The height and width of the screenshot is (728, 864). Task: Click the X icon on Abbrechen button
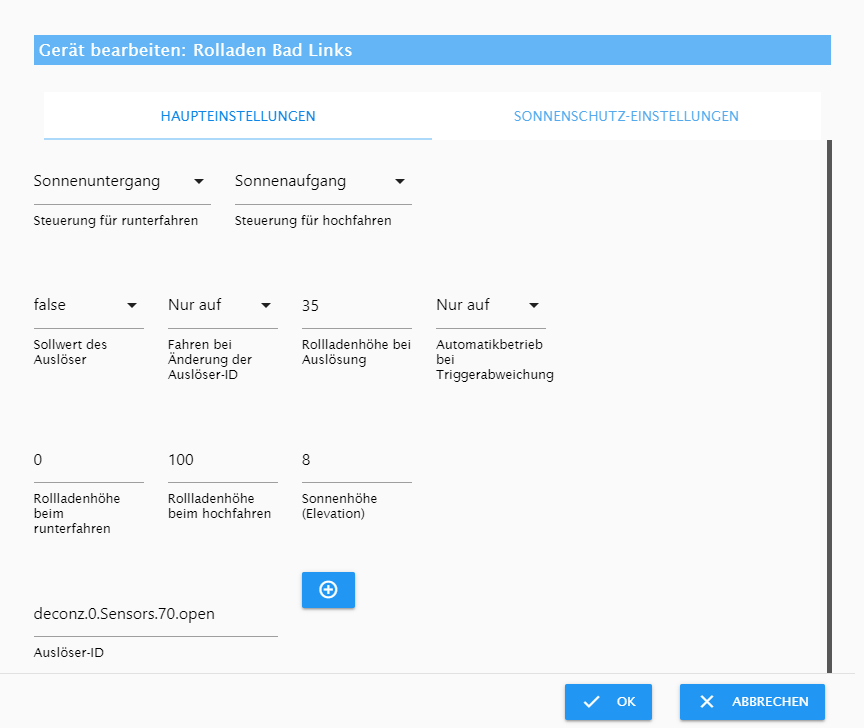click(x=706, y=702)
